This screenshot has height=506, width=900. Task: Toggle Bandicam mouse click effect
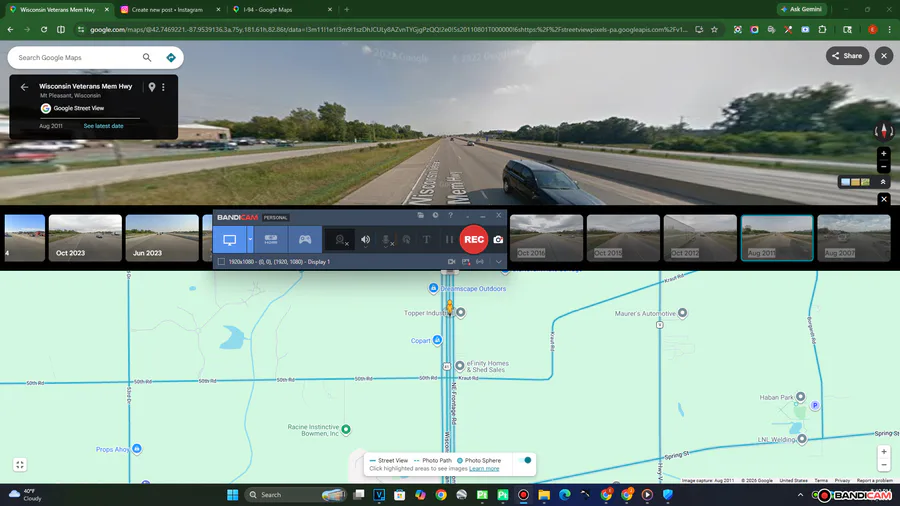(406, 240)
